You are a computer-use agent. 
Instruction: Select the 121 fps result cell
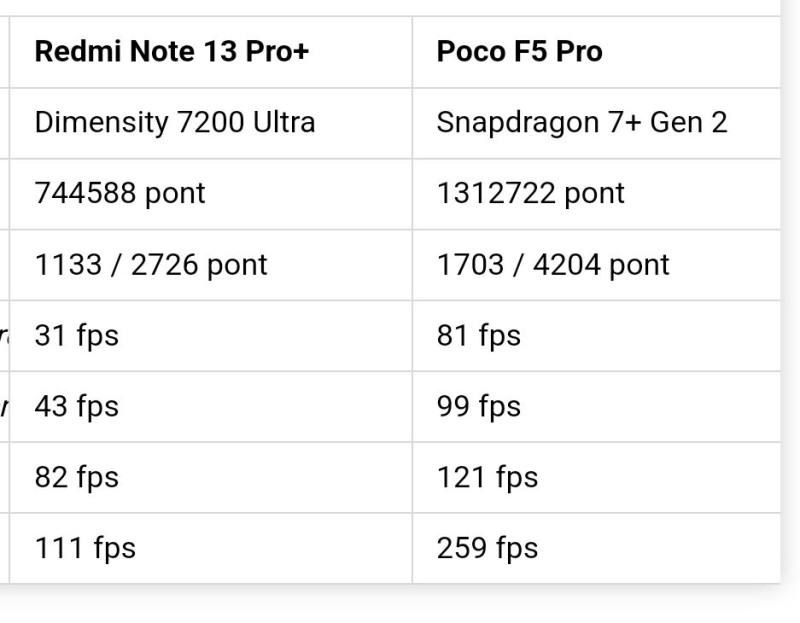tap(596, 478)
